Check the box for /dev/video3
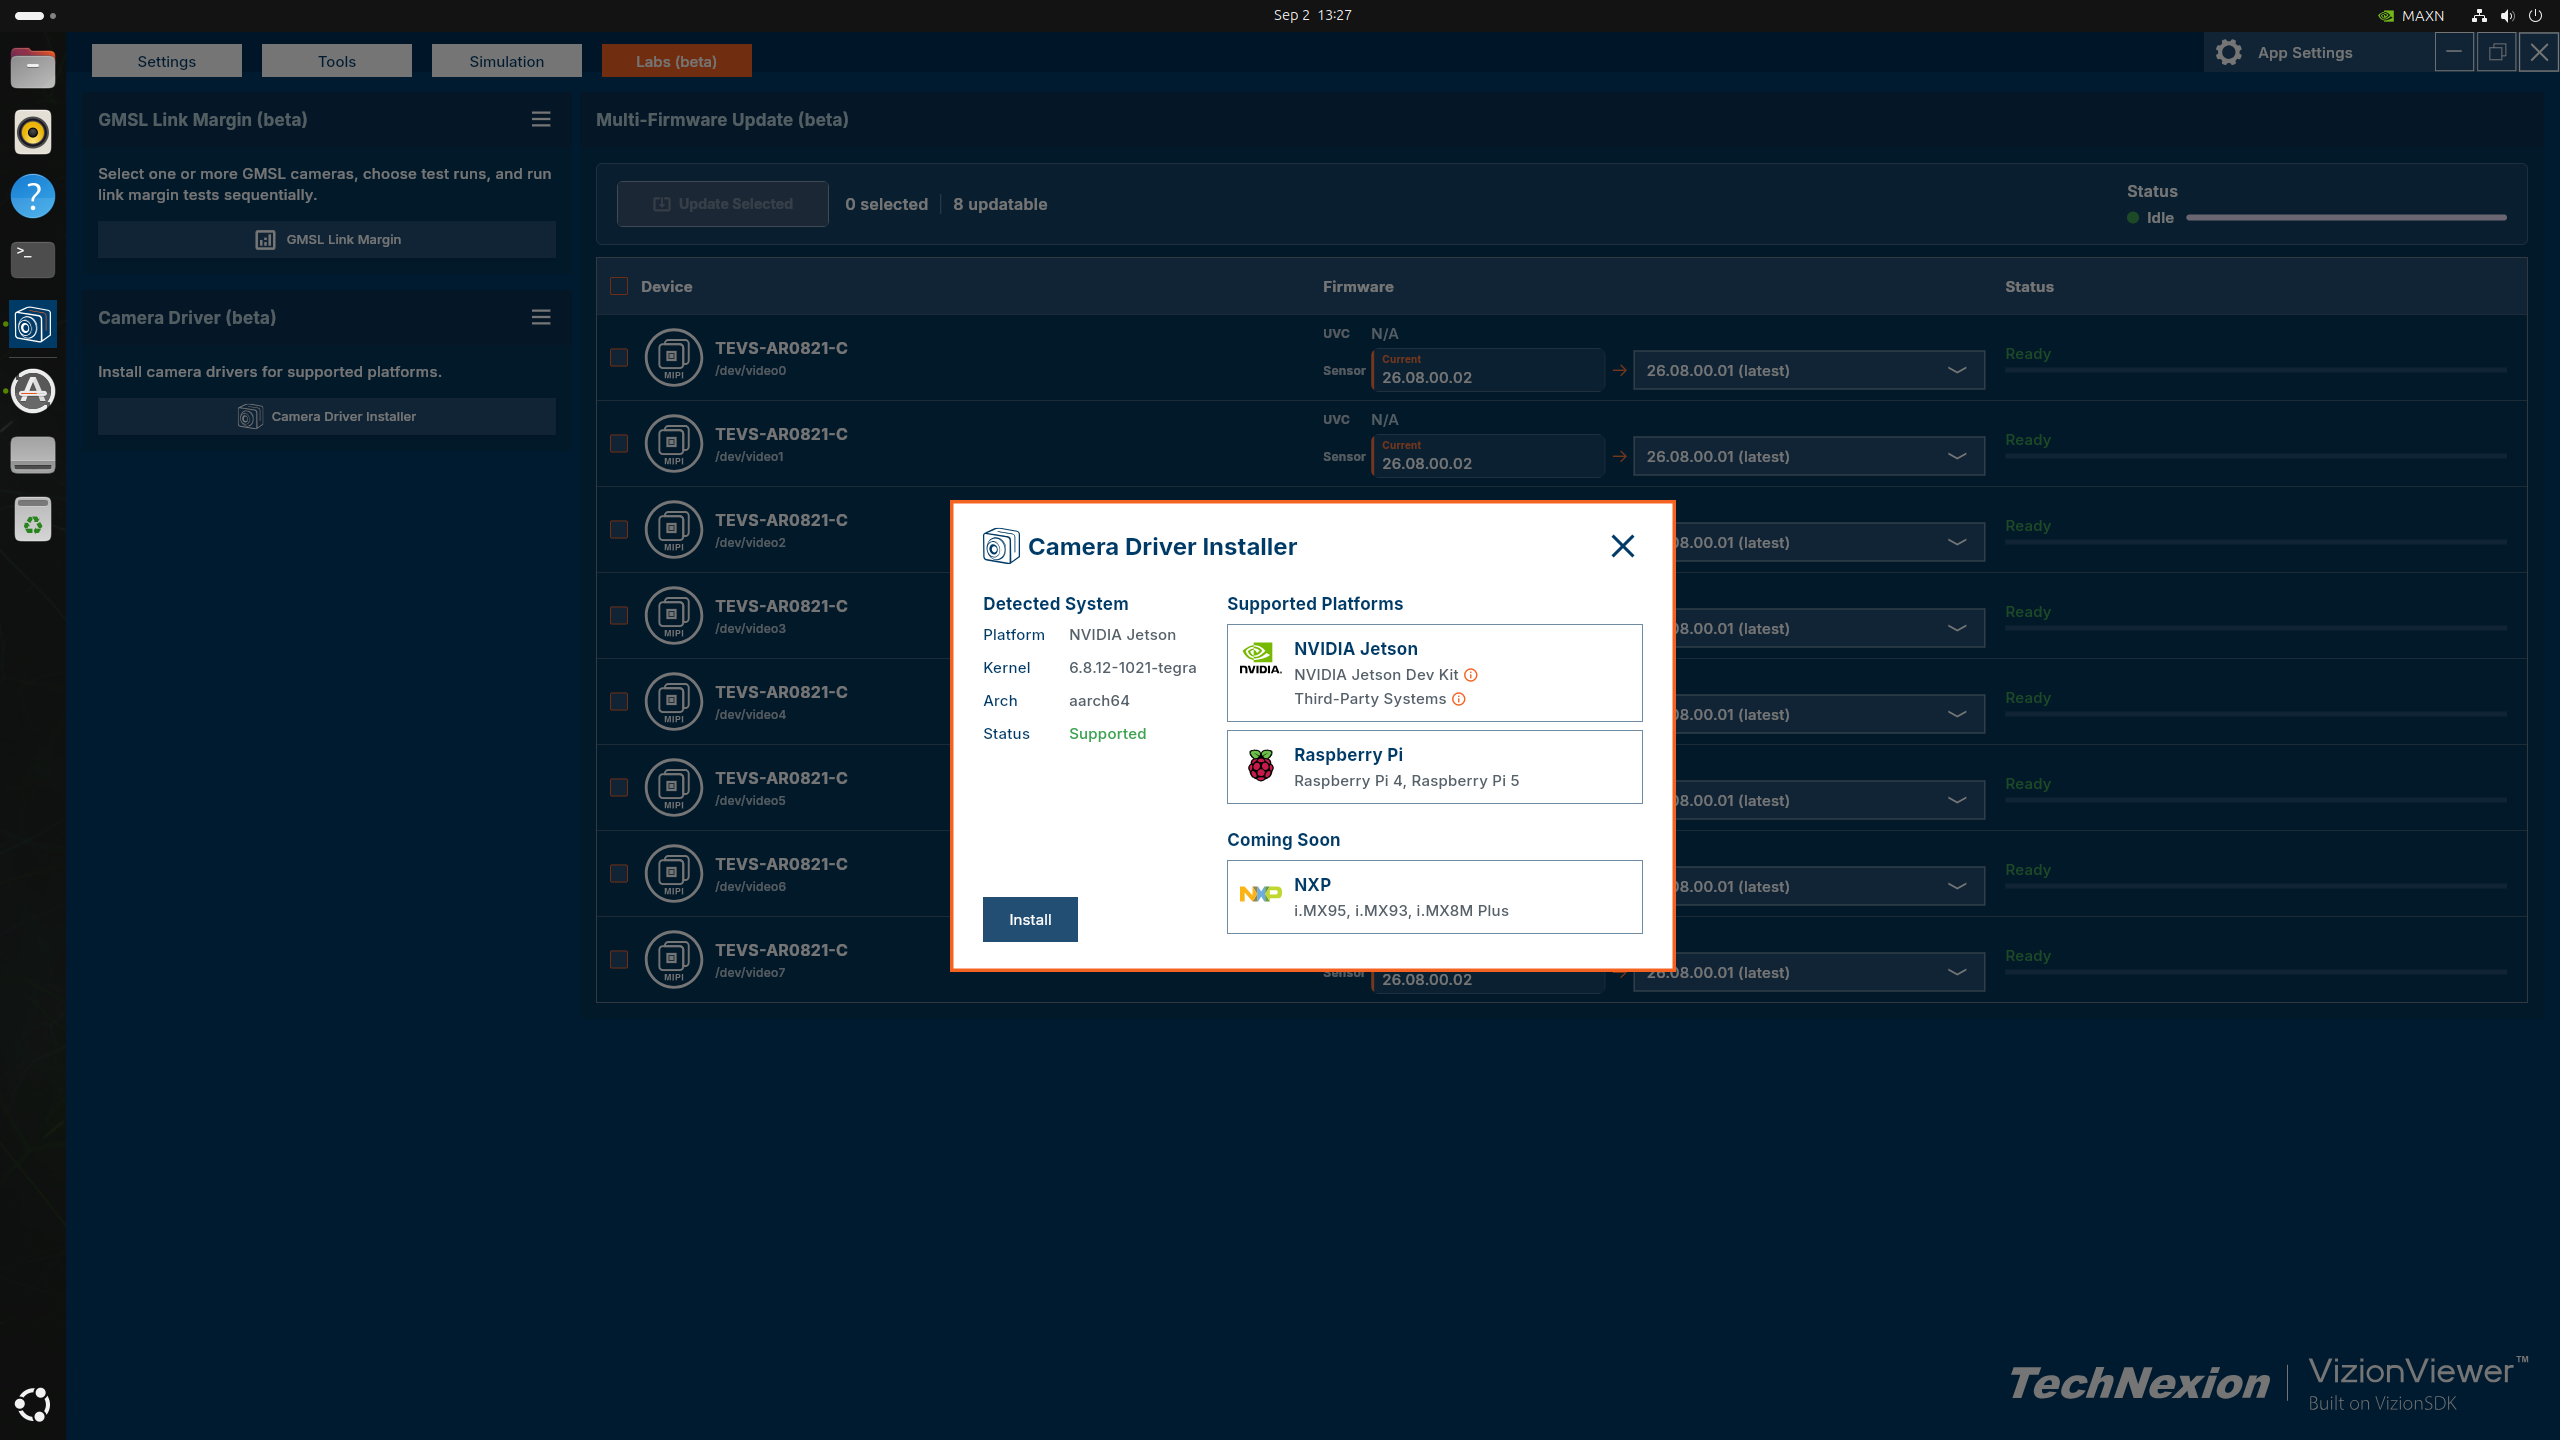The image size is (2560, 1440). pos(619,615)
